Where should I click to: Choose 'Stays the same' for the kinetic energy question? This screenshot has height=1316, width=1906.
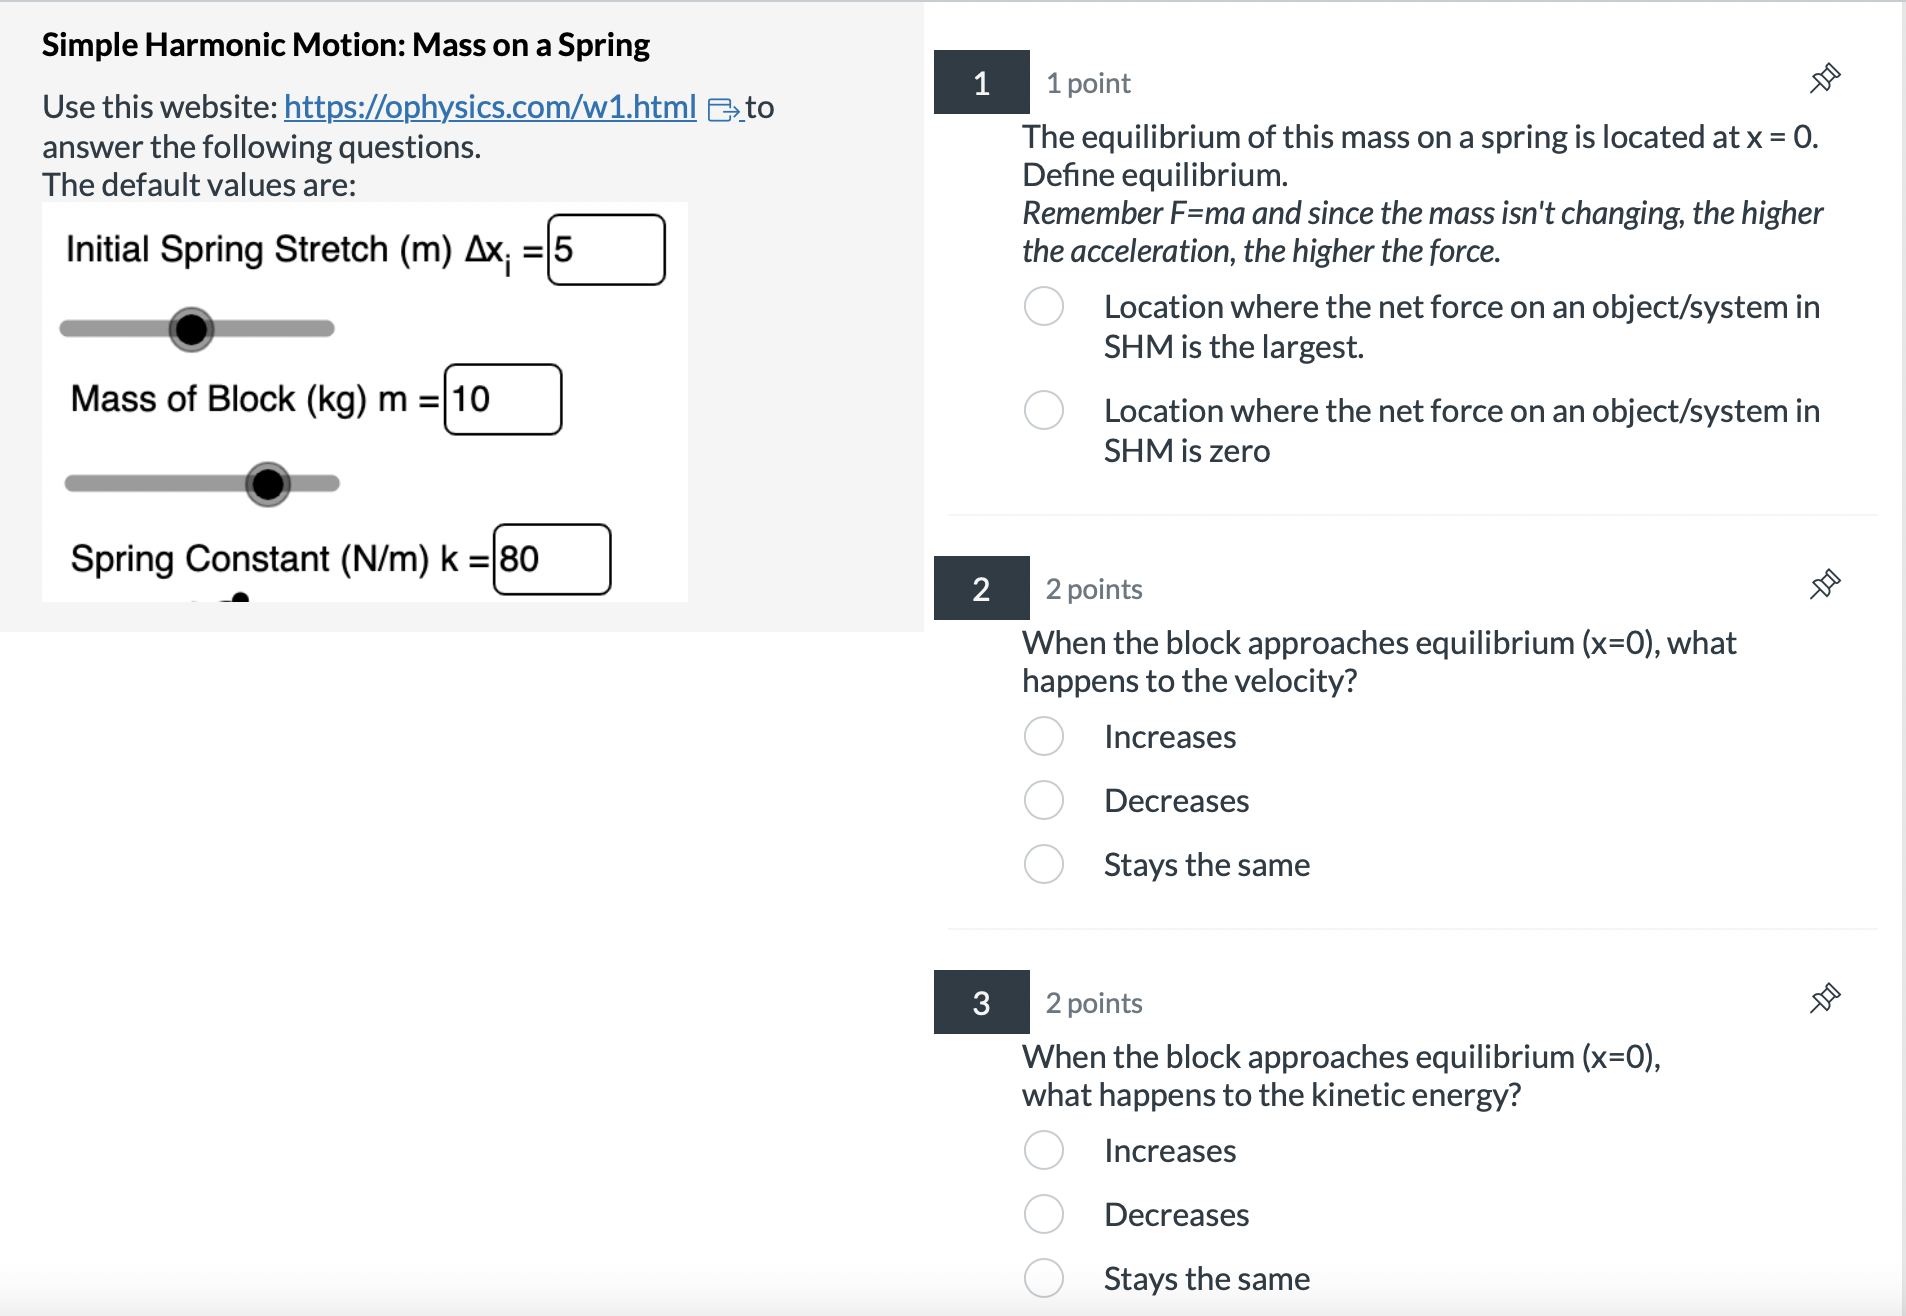pos(1044,1278)
